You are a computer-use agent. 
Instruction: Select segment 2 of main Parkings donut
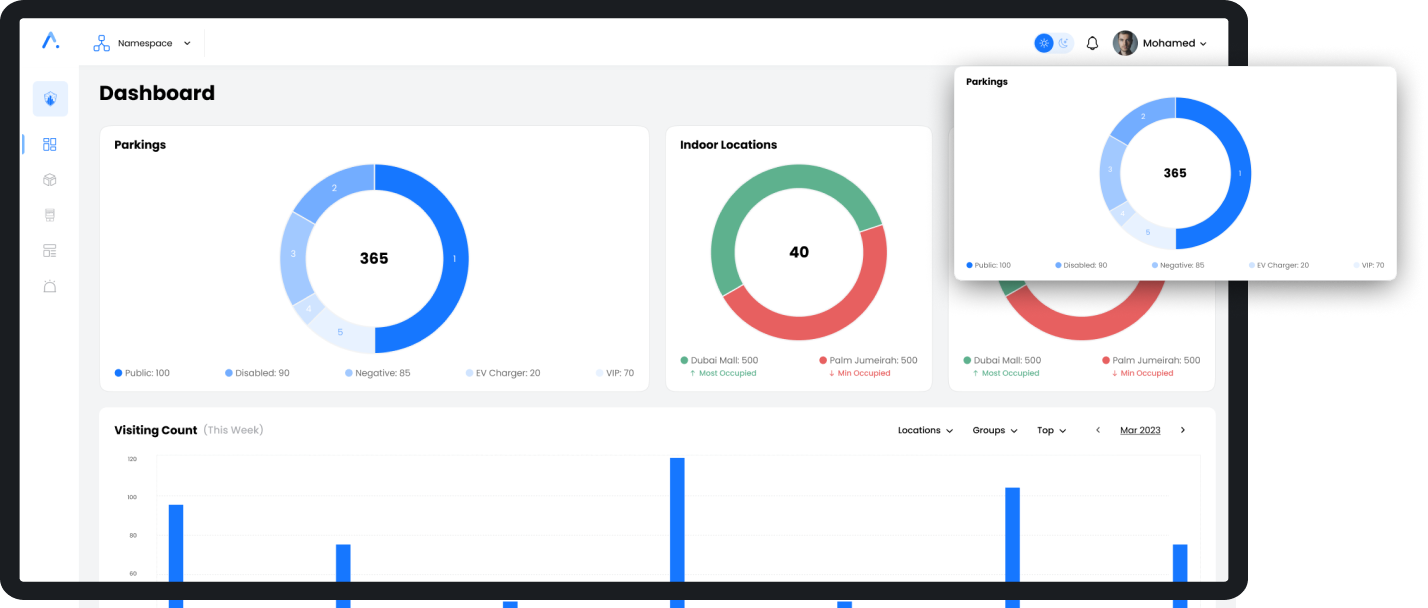[334, 187]
